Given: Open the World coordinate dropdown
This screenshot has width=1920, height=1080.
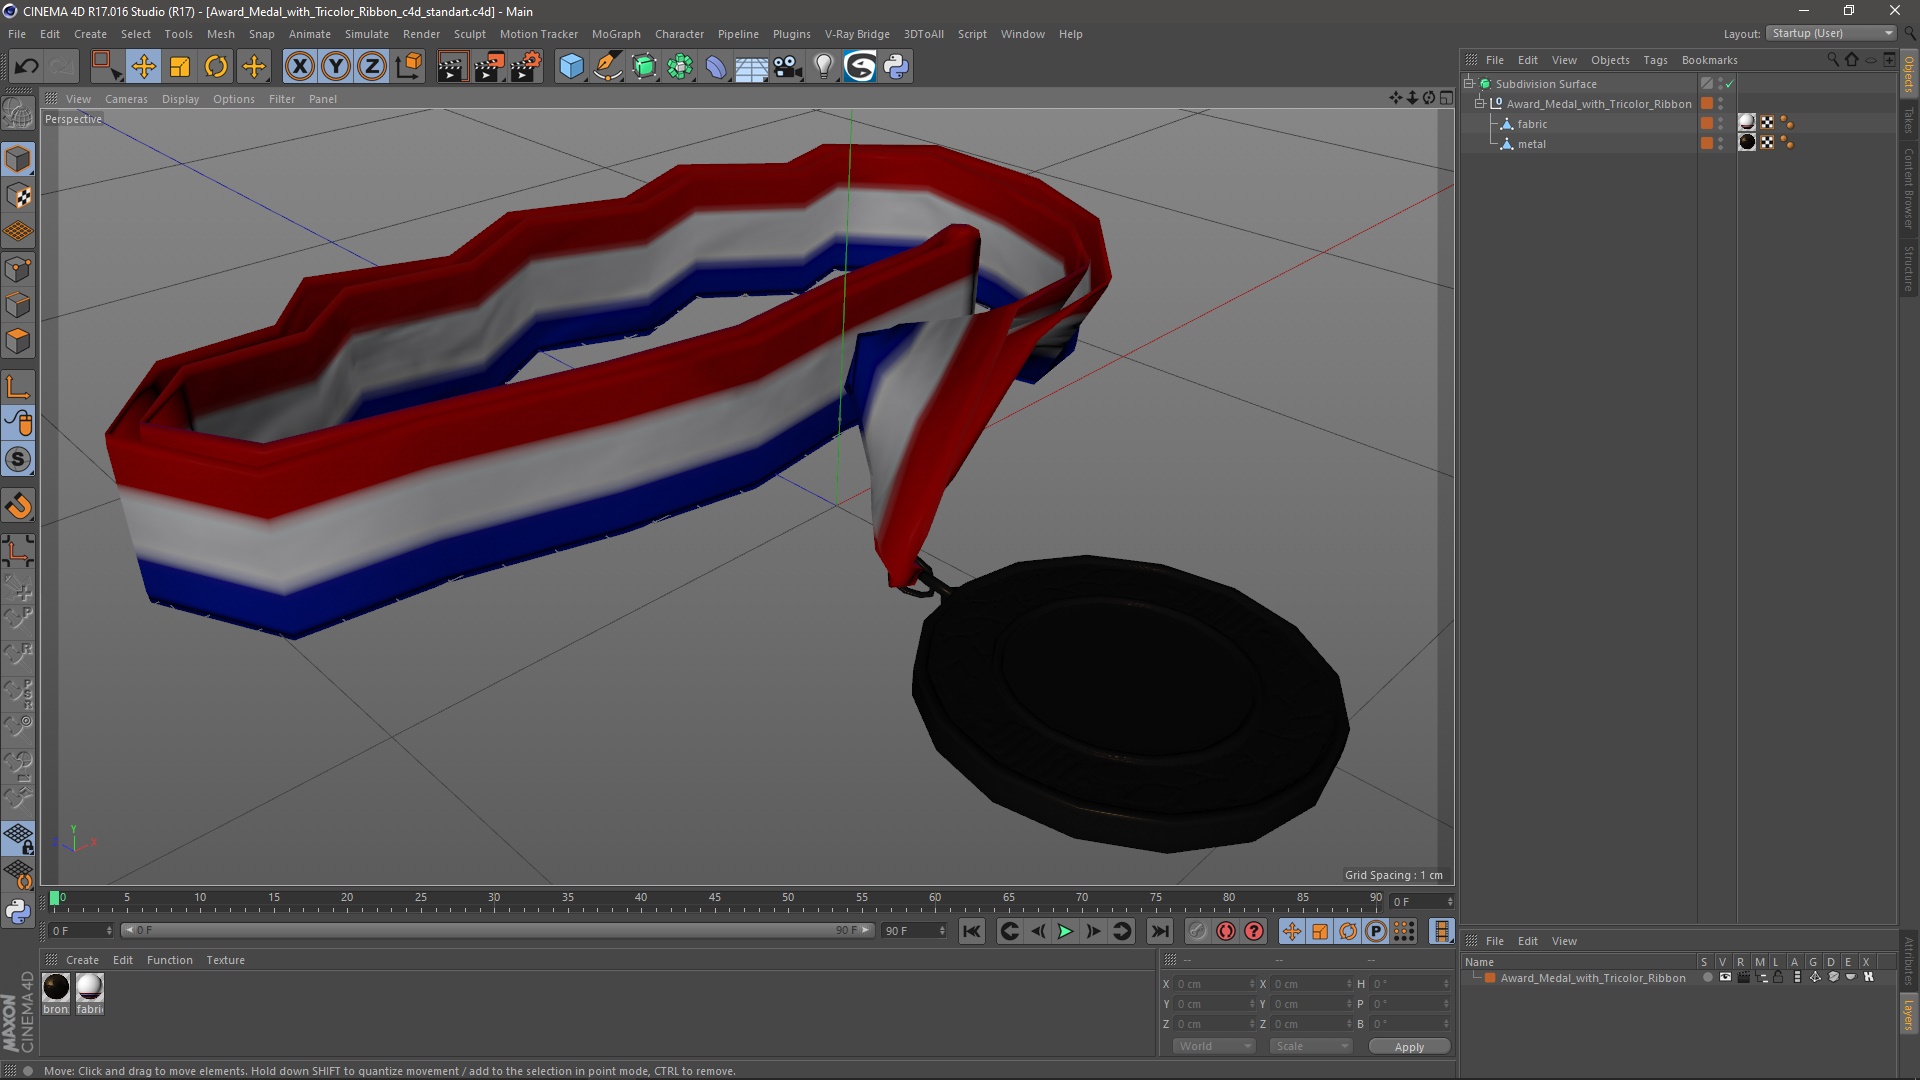Looking at the screenshot, I should pos(1214,1046).
